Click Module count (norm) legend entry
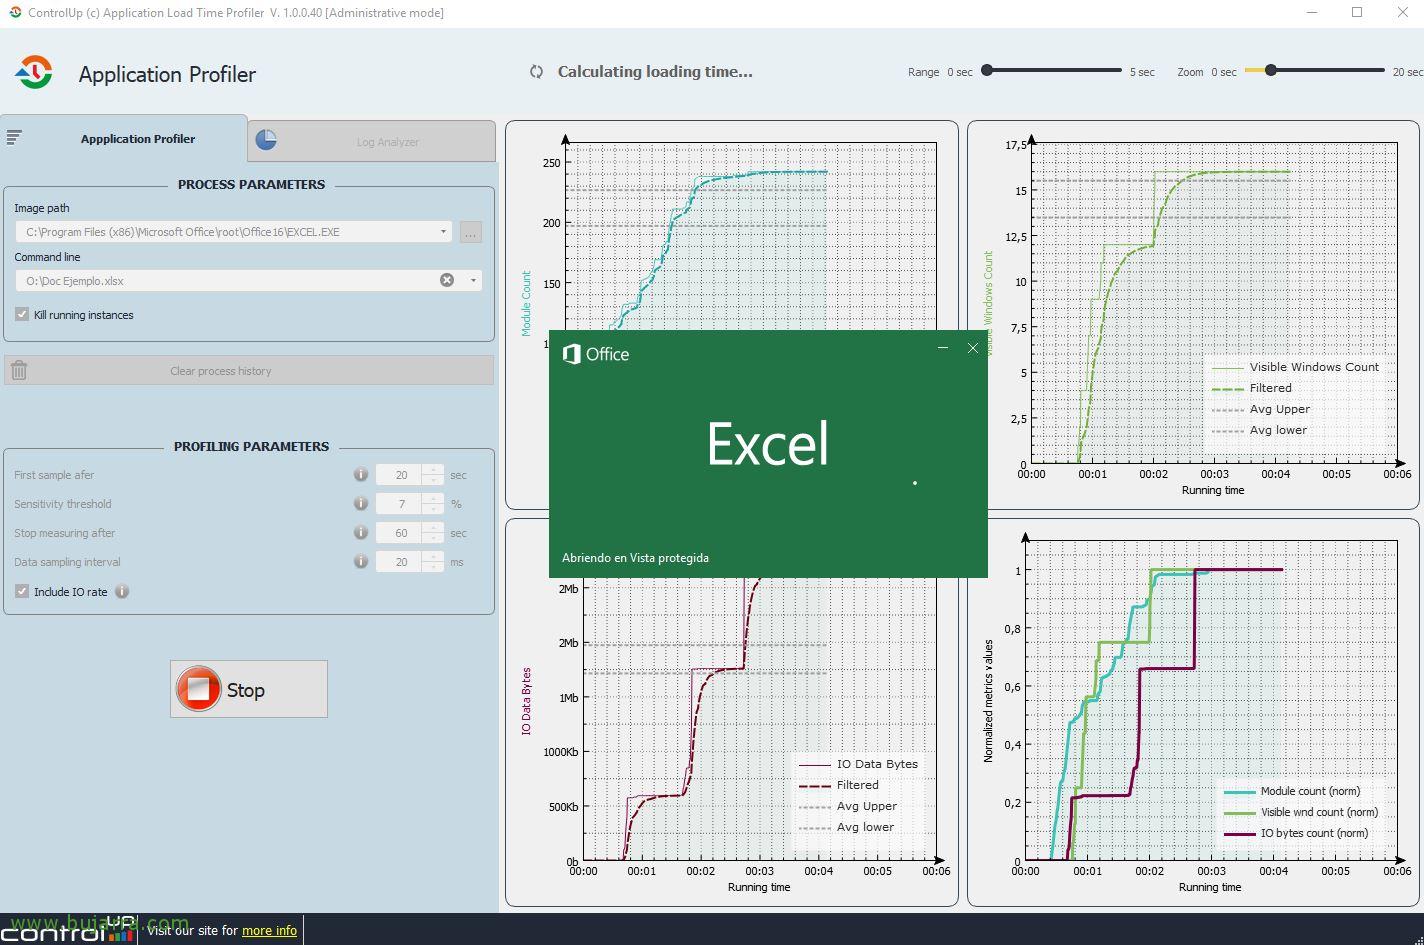This screenshot has height=945, width=1424. [x=1291, y=791]
